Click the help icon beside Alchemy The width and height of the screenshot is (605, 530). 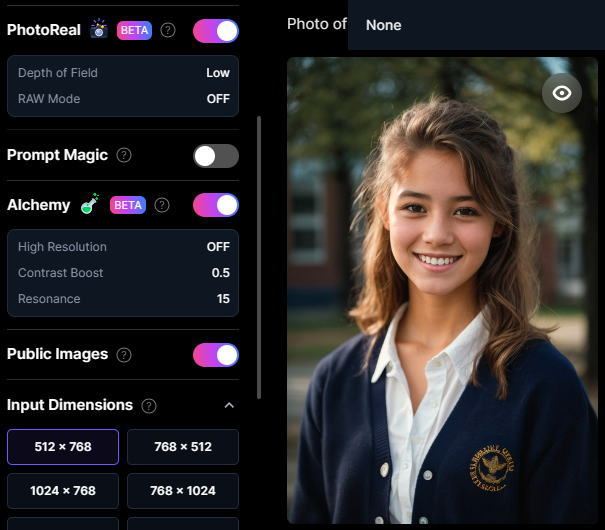162,205
